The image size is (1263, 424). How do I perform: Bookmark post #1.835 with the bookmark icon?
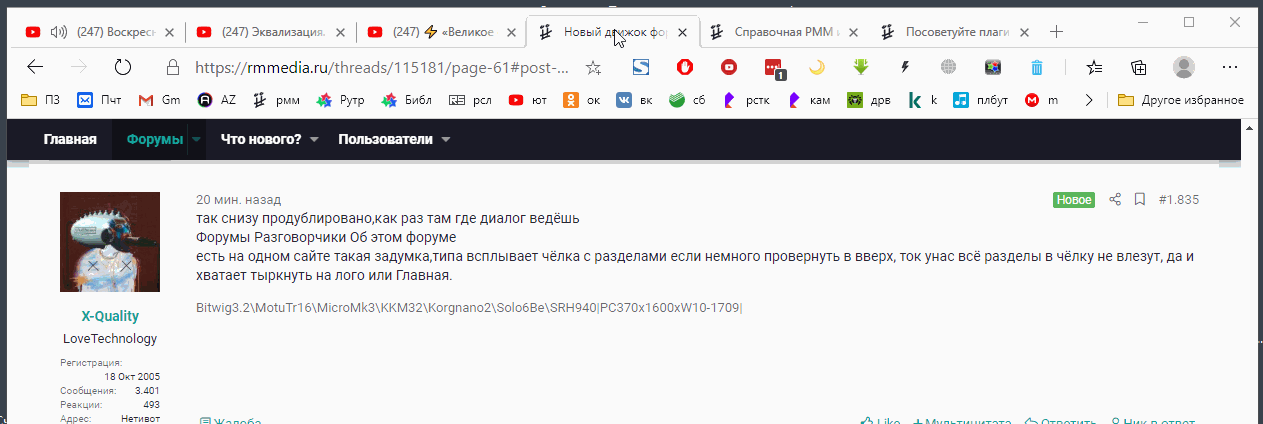pos(1139,200)
